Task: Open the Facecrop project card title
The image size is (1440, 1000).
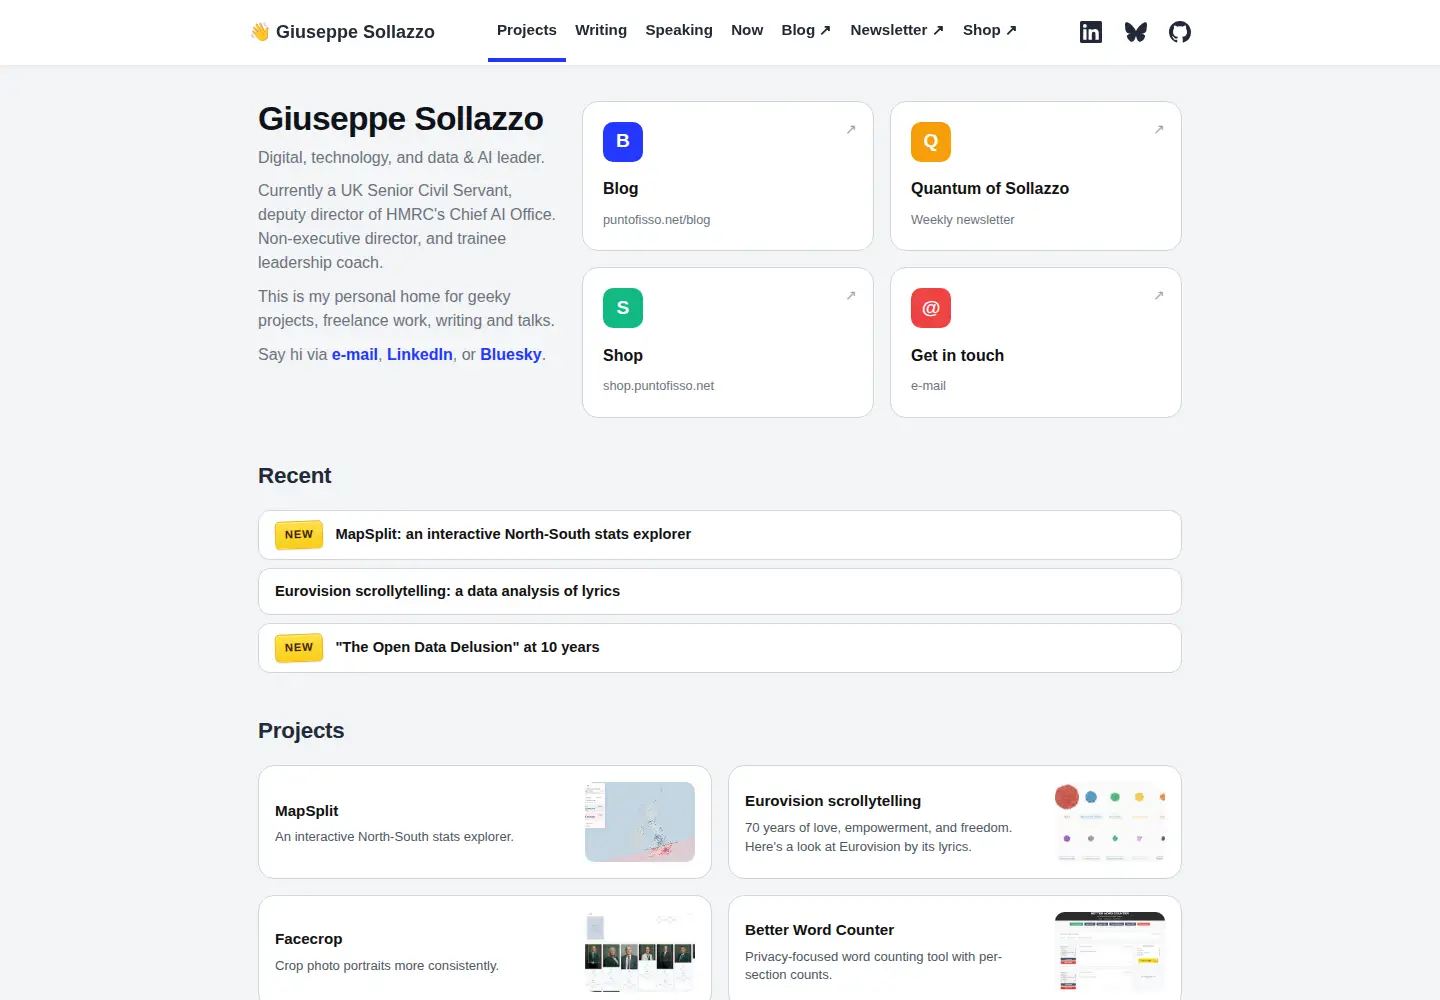Action: click(x=309, y=939)
